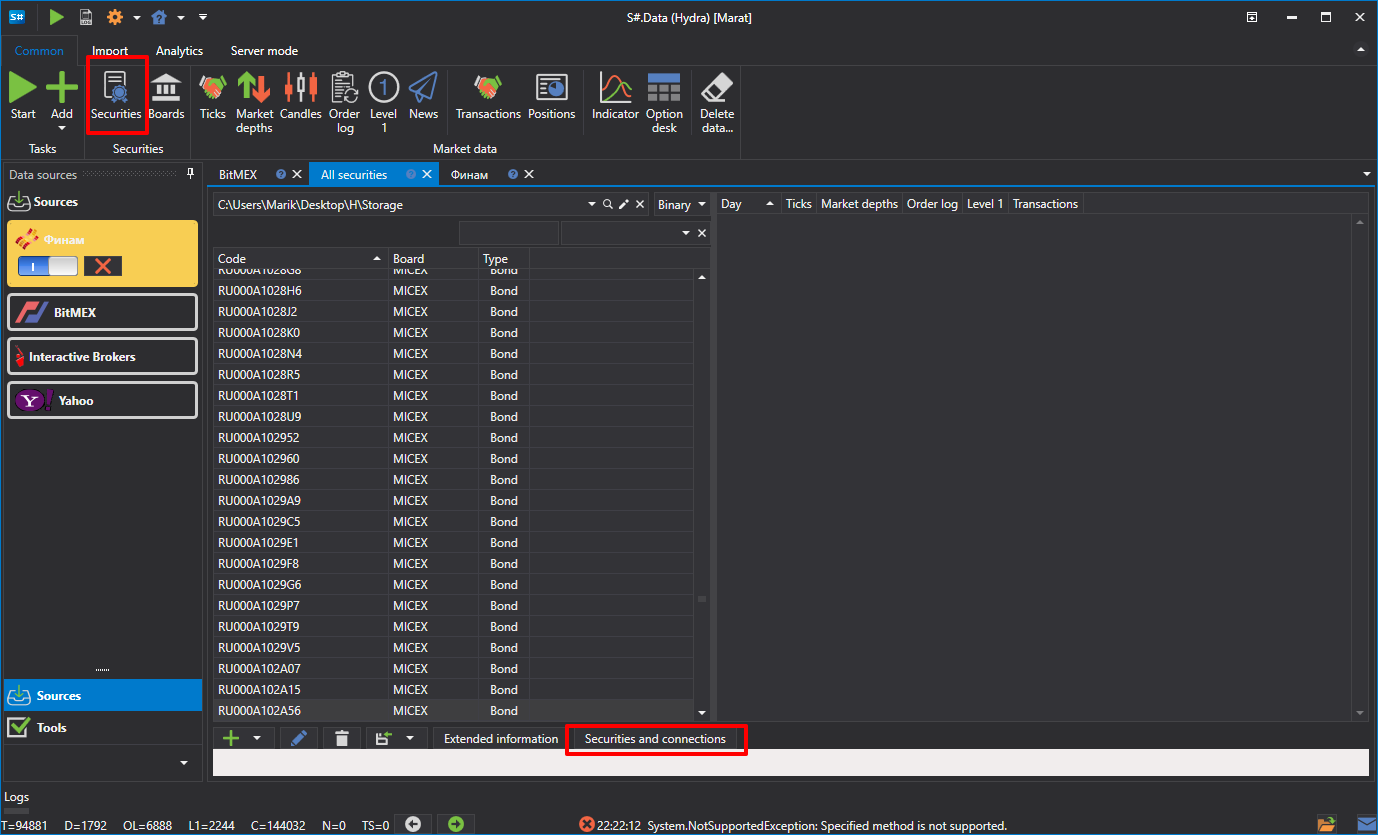Click the left arrow icon in status bar
Viewport: 1378px width, 835px height.
point(413,824)
